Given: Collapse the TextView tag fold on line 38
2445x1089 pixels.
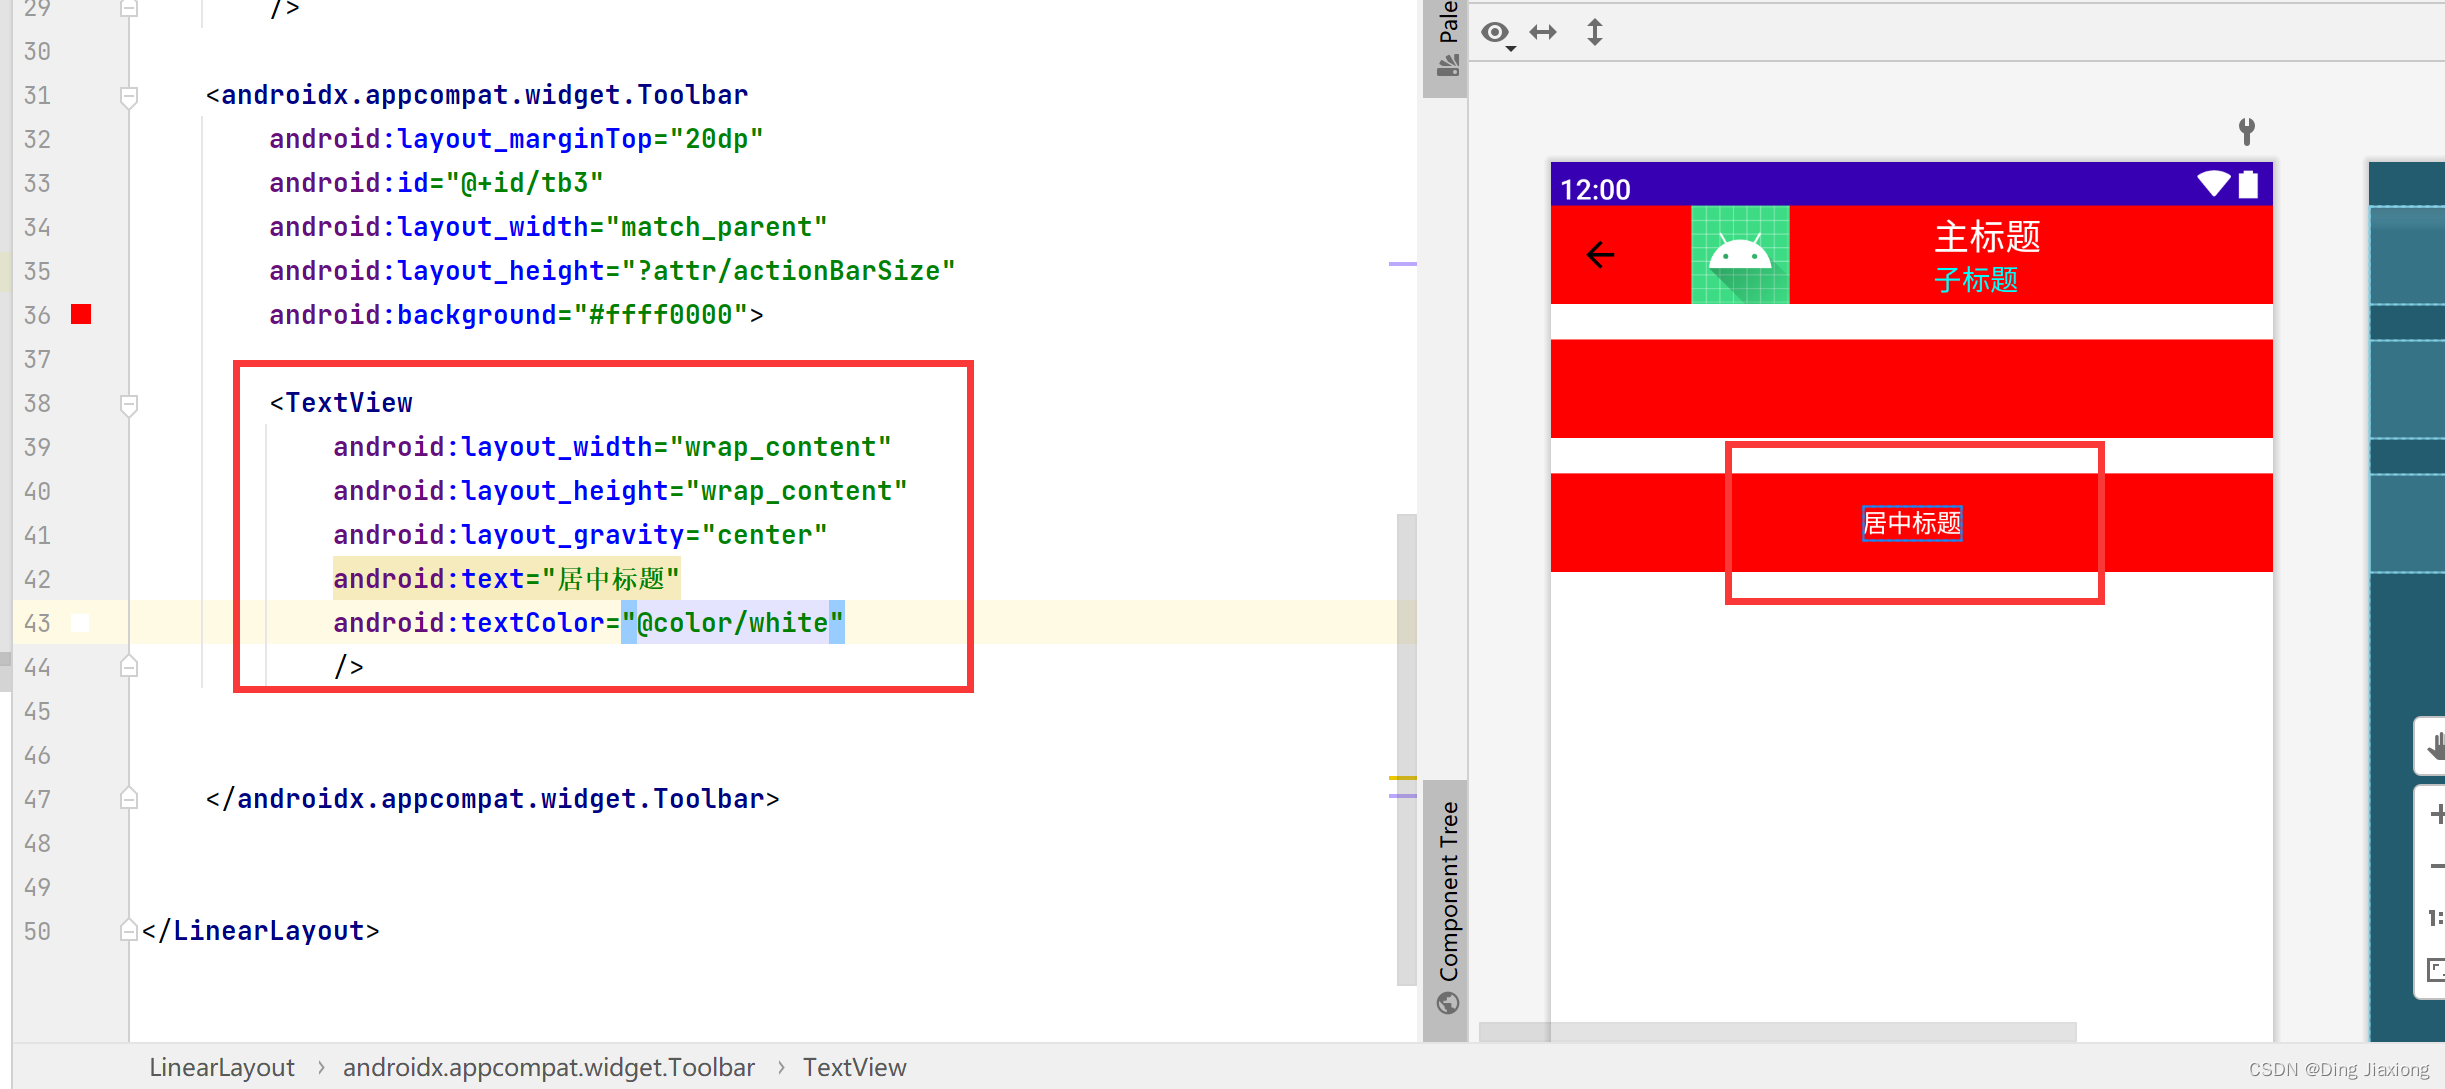Looking at the screenshot, I should tap(129, 404).
